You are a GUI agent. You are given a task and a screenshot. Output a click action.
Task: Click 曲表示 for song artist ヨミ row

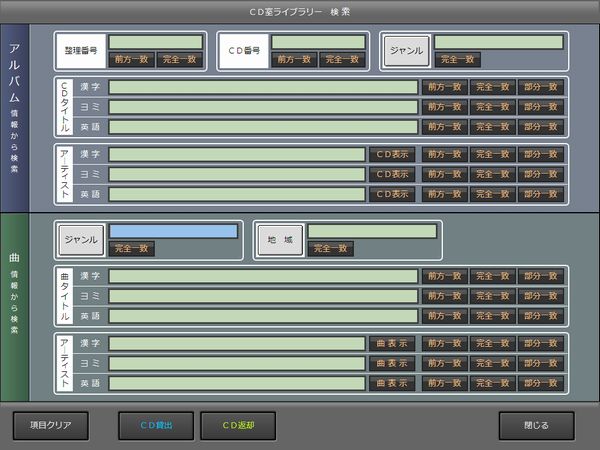point(392,363)
